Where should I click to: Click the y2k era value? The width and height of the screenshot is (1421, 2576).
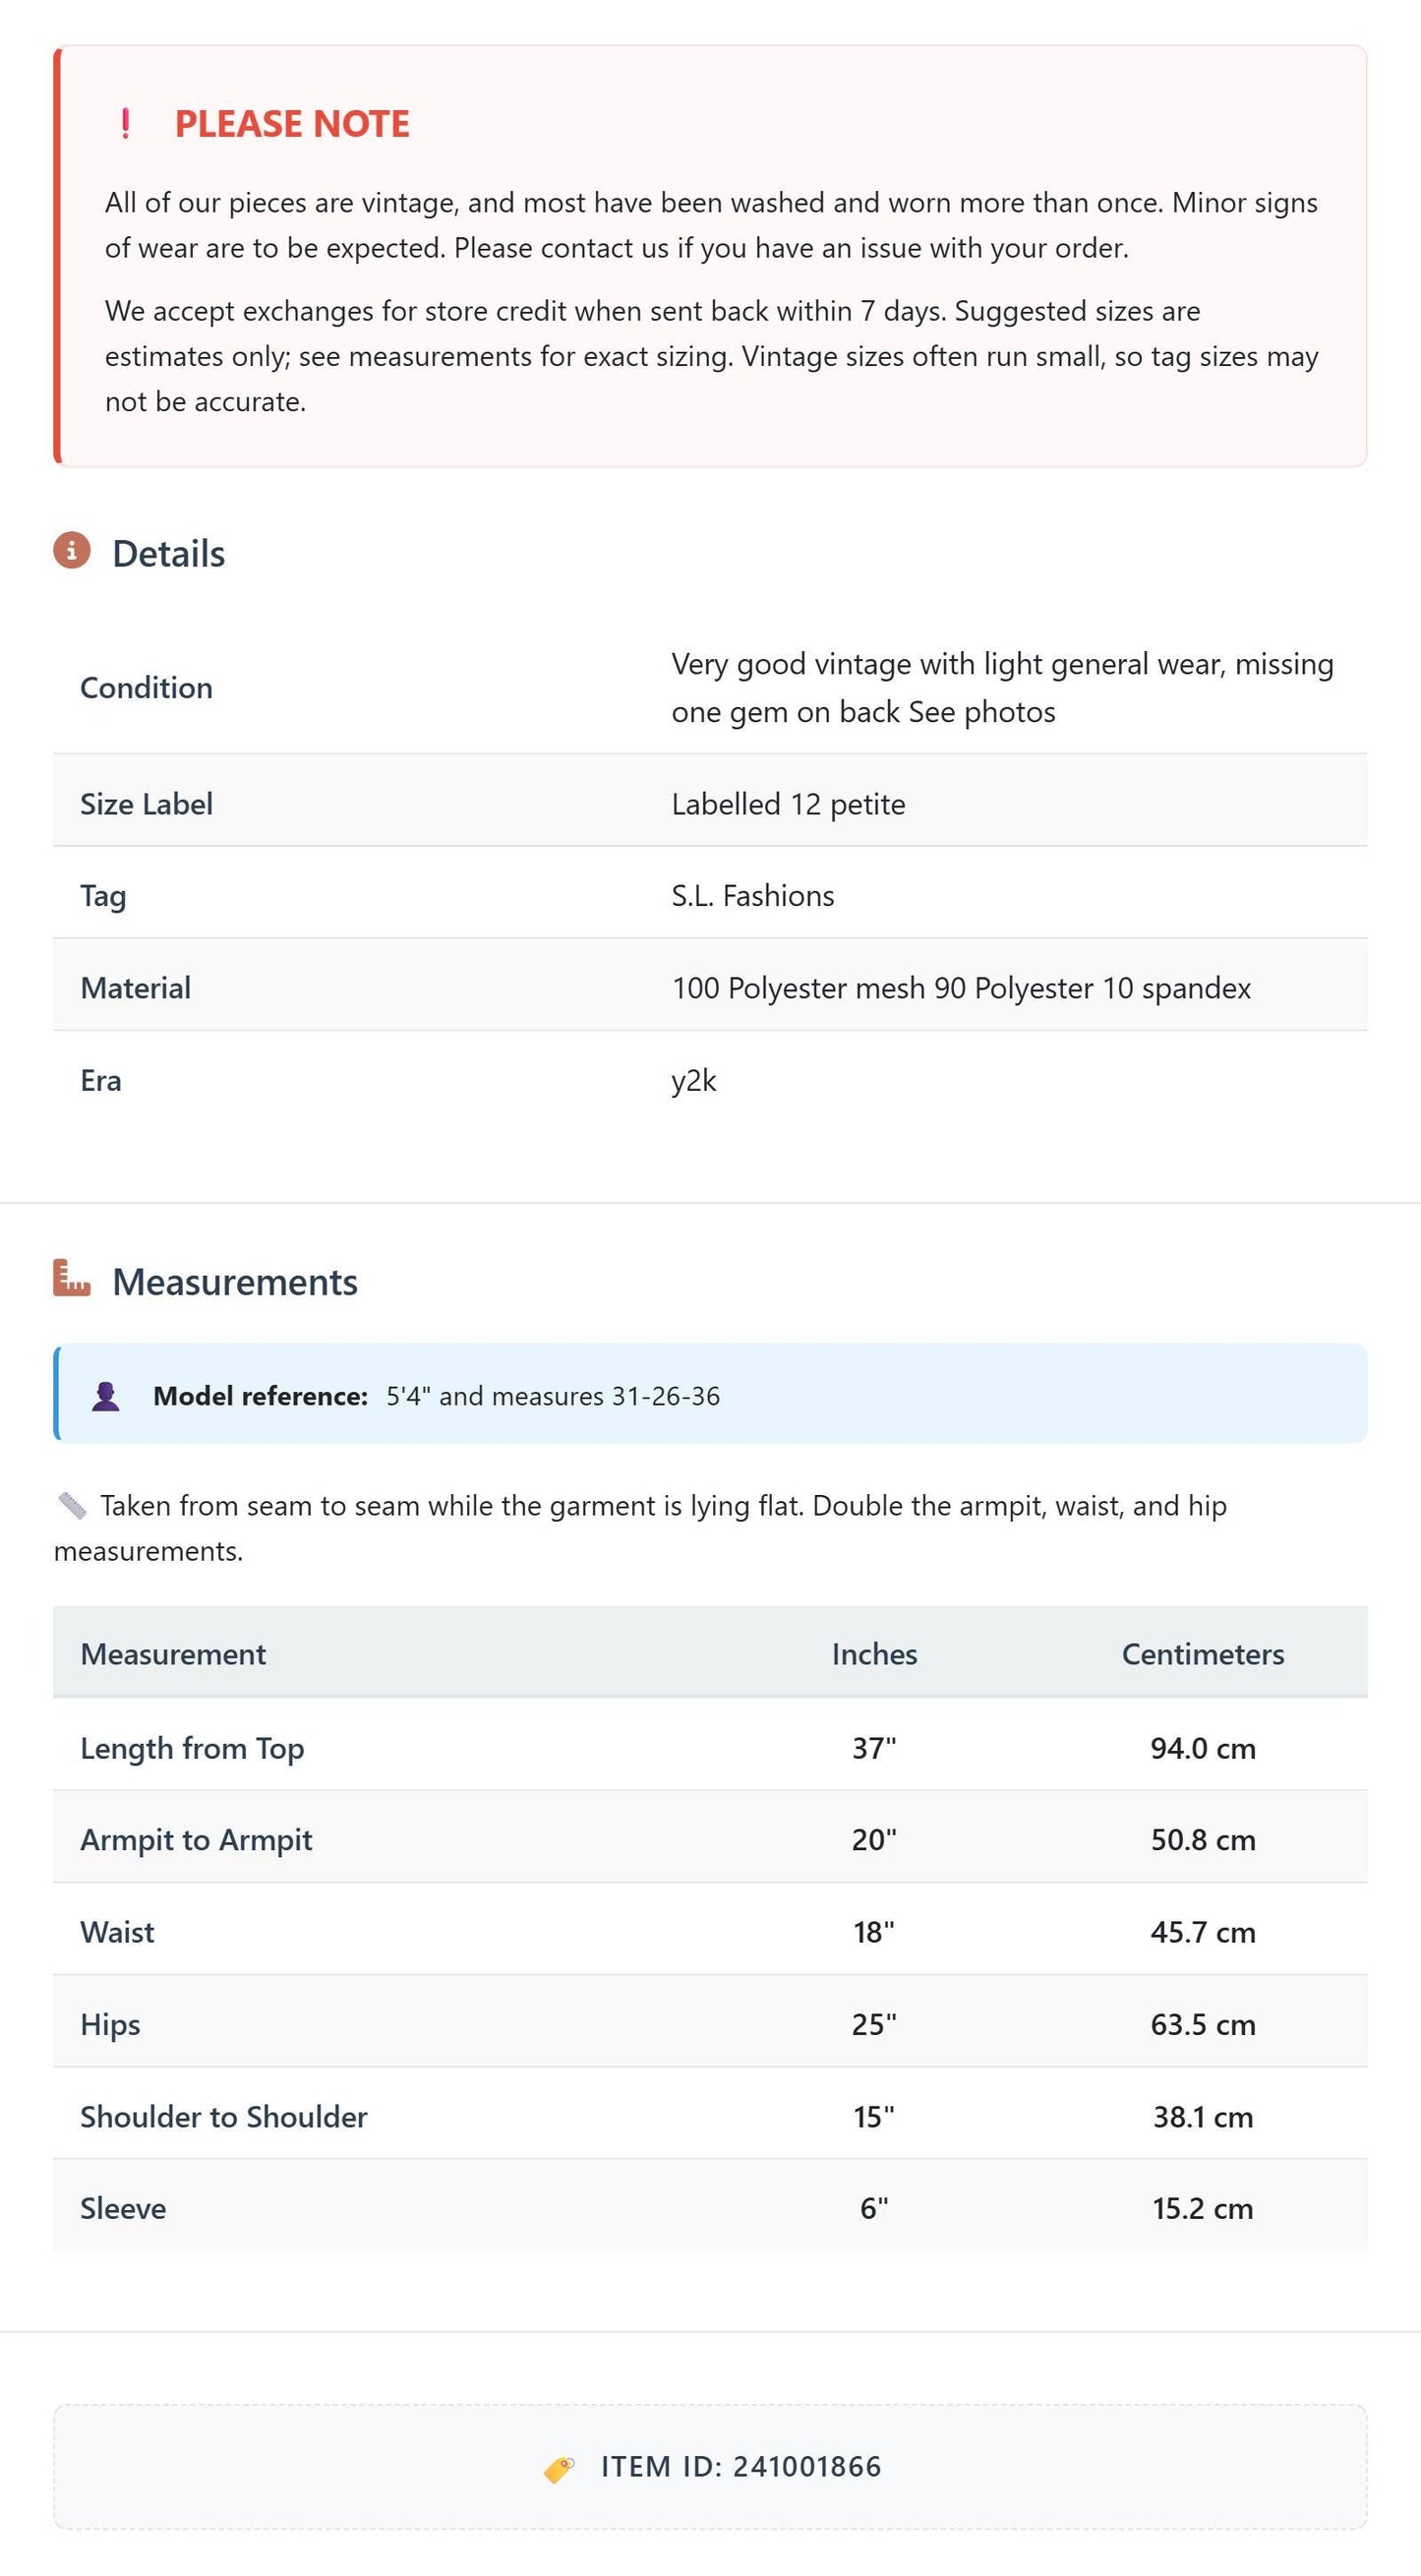tap(694, 1081)
